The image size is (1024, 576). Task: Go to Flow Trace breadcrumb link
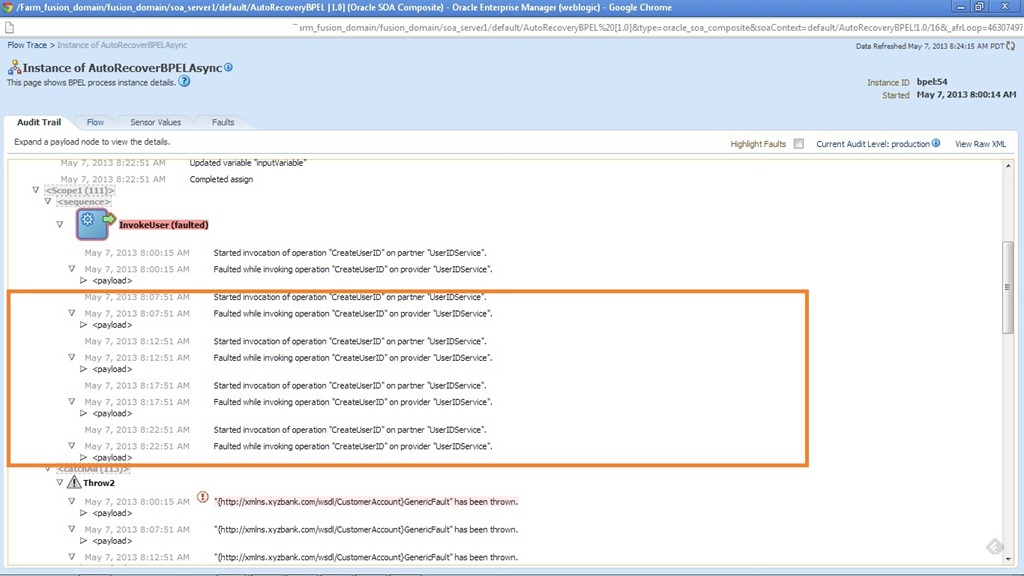pos(28,46)
